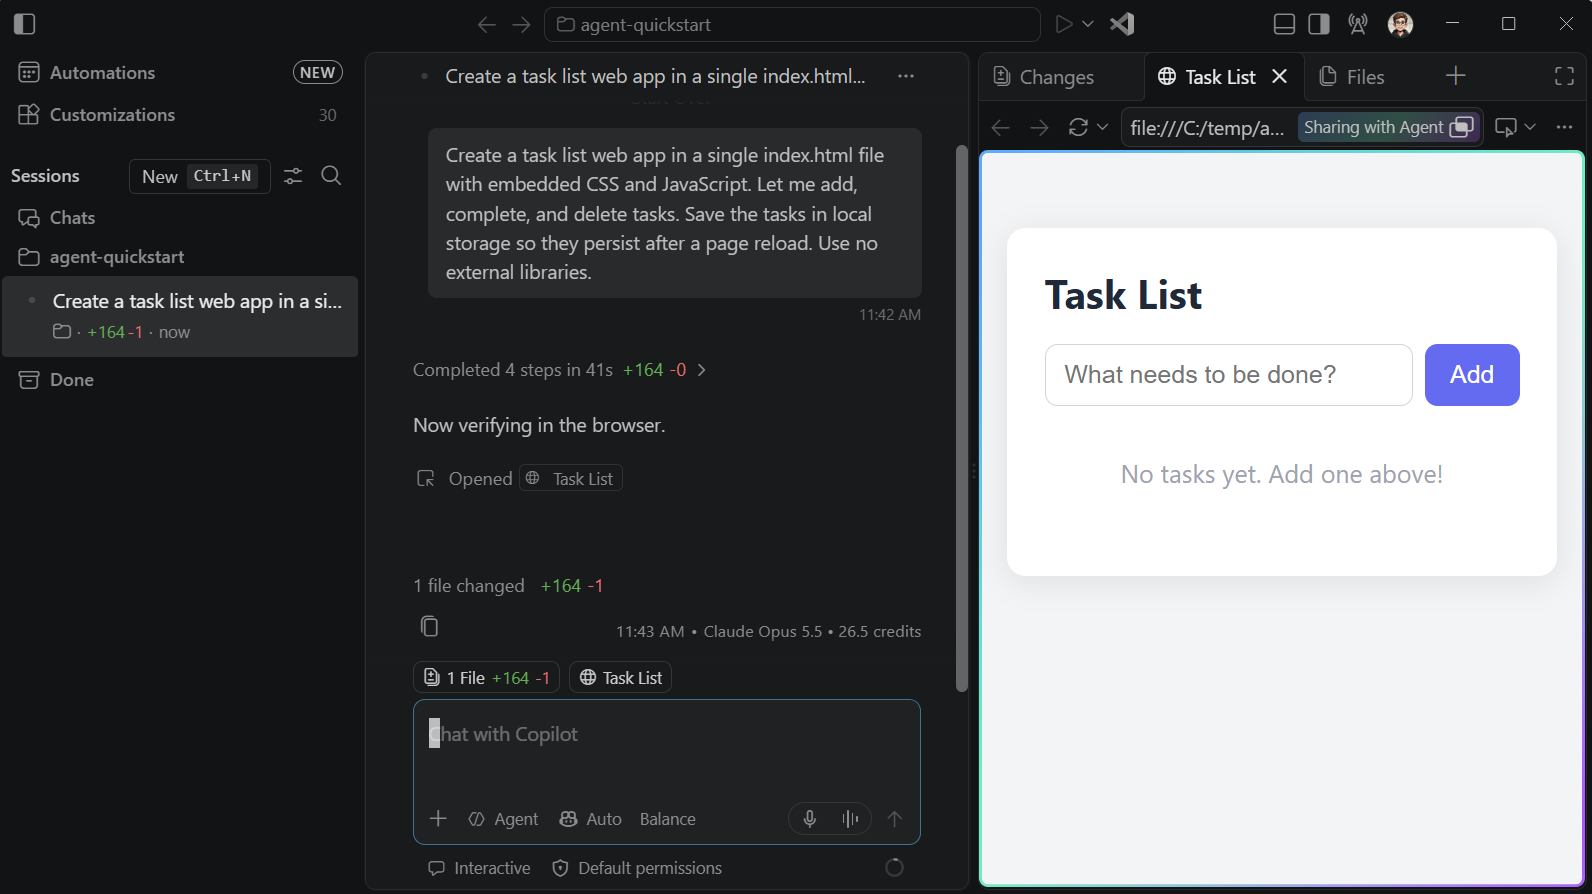Click the broadcast antenna icon
The height and width of the screenshot is (894, 1592).
point(1358,24)
